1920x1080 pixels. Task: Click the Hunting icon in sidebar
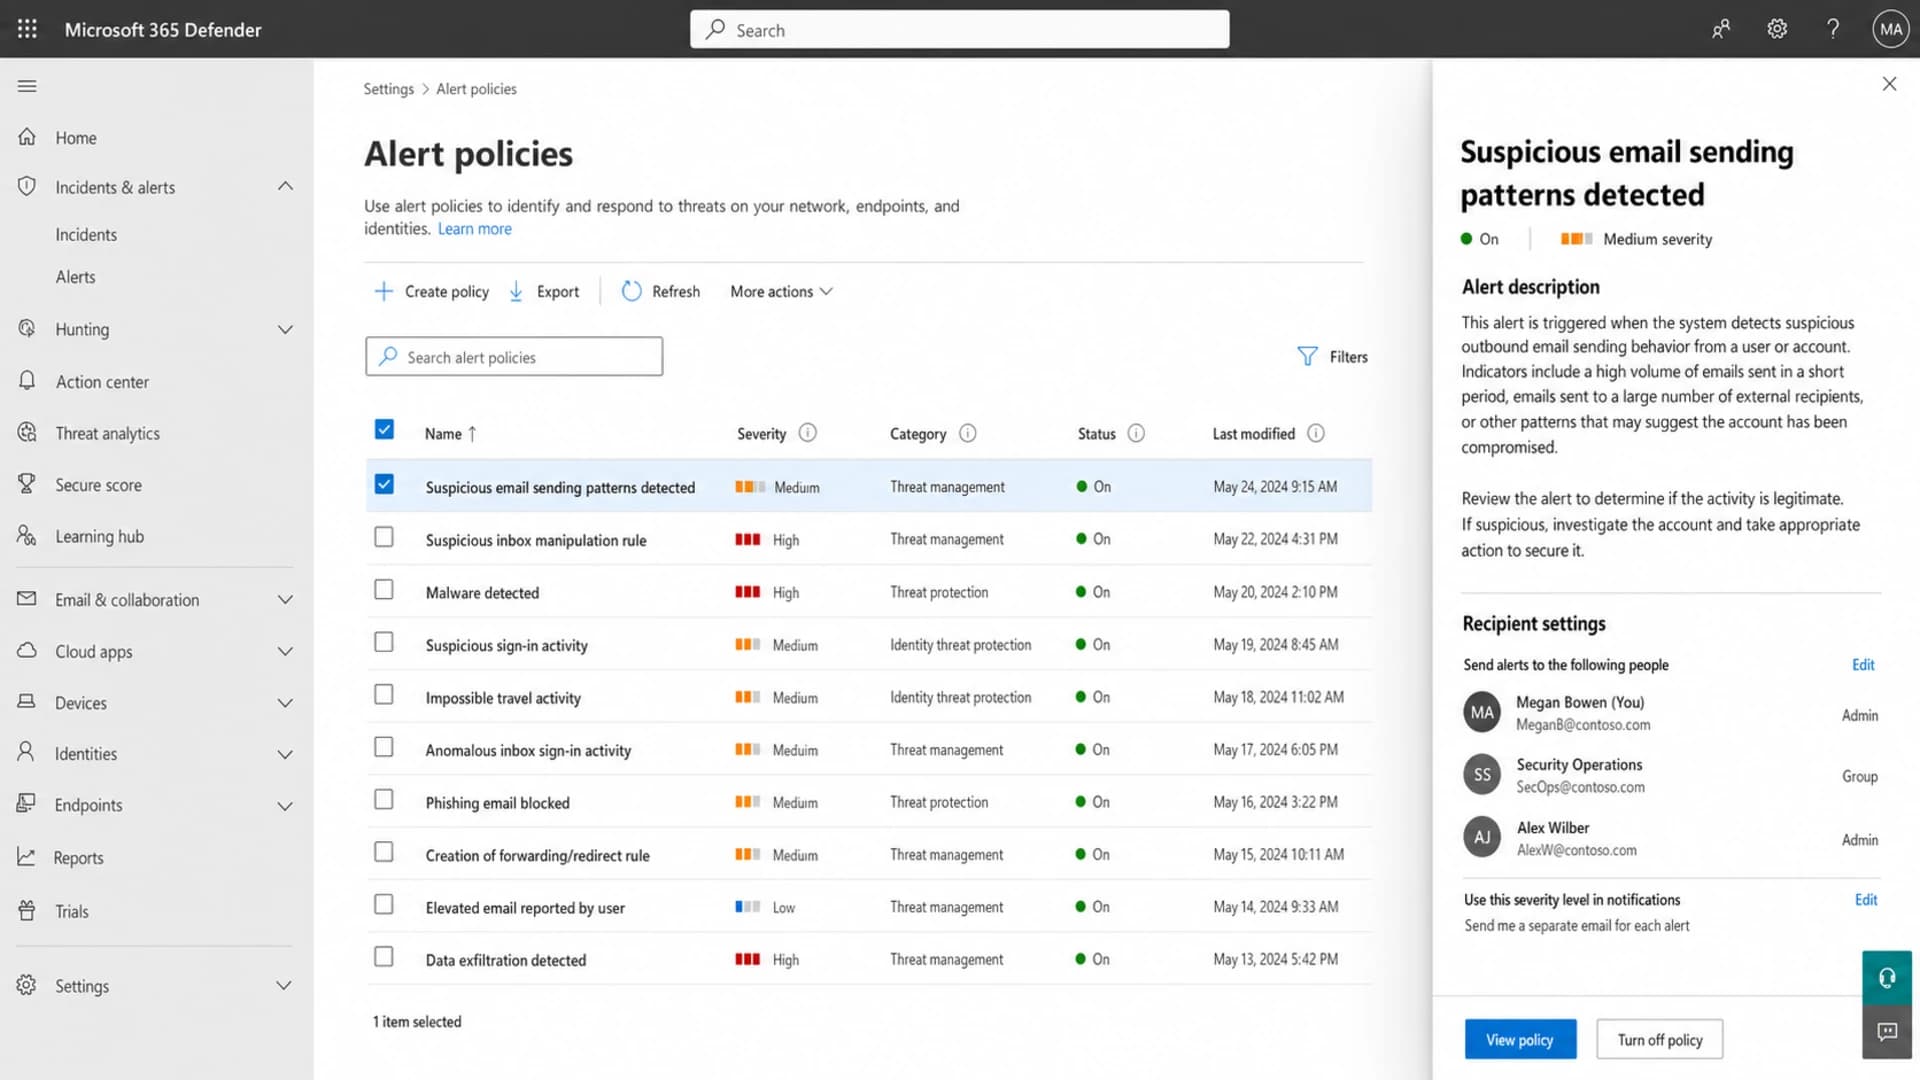coord(27,328)
